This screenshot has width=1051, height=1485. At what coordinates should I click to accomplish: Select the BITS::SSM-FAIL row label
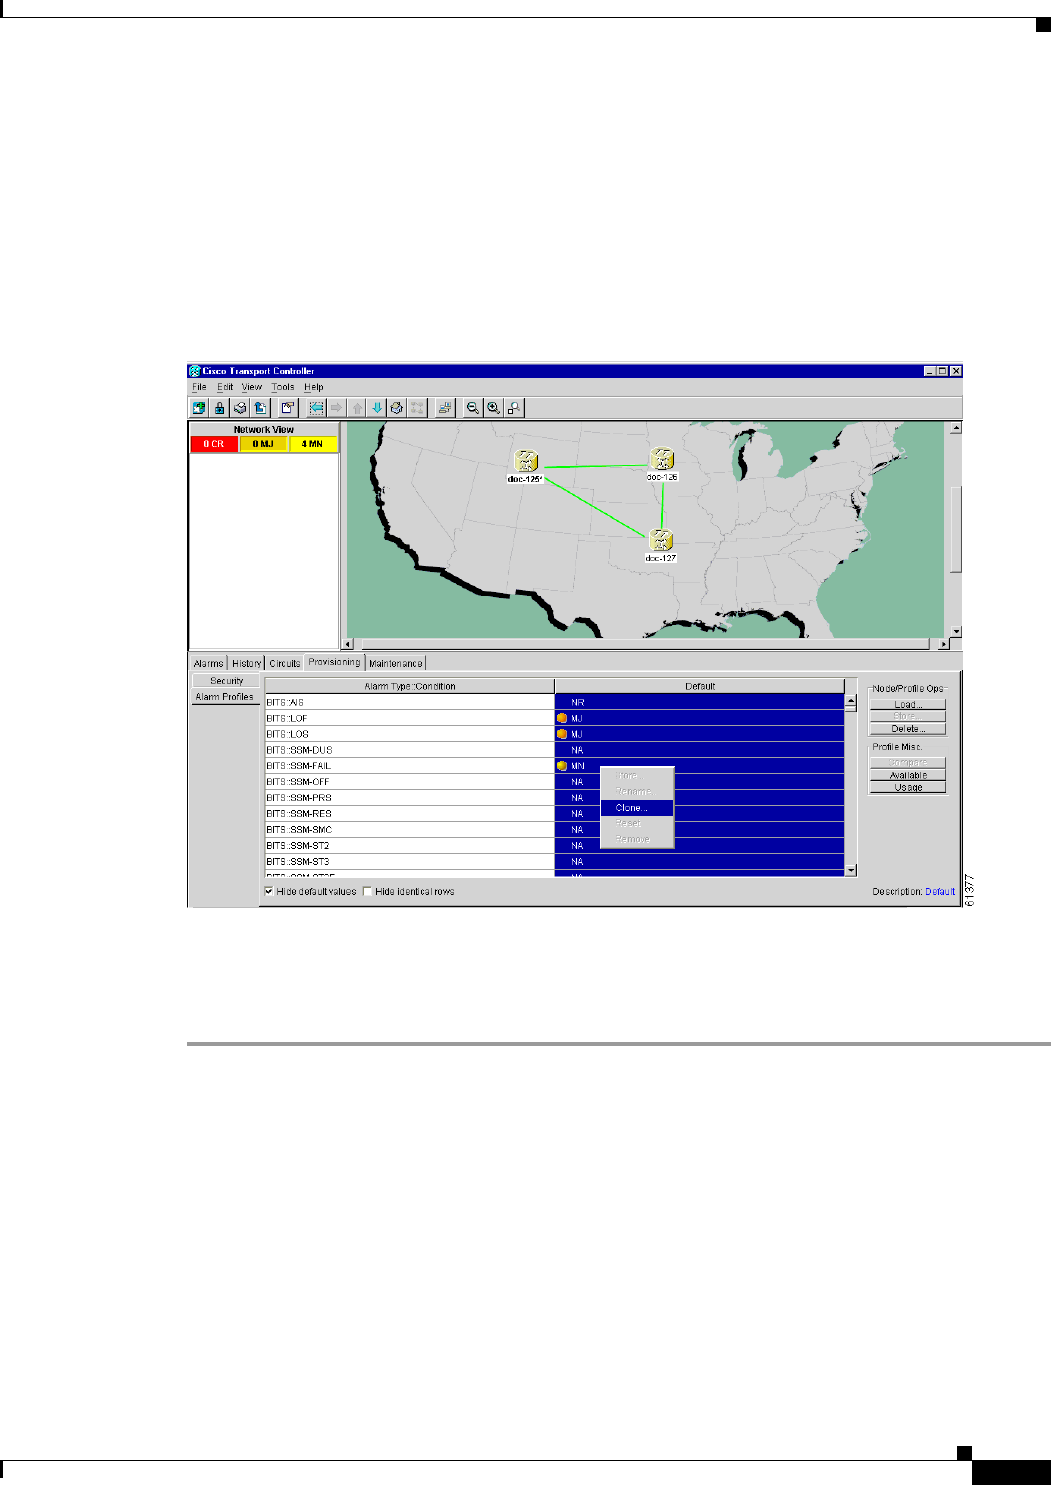[x=298, y=766]
